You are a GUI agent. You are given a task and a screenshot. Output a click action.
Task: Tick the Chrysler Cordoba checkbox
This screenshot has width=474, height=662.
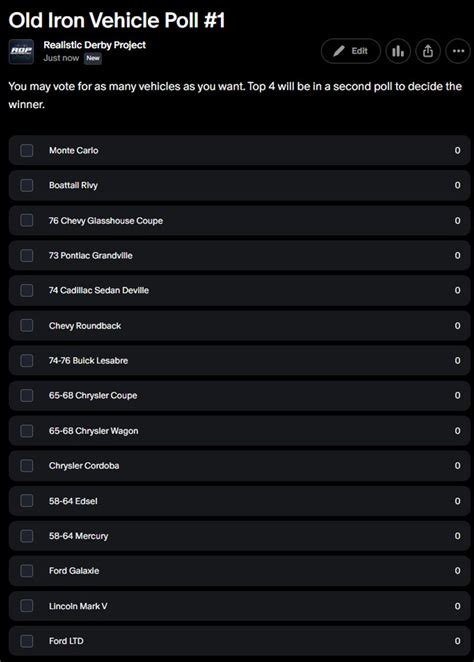point(27,466)
